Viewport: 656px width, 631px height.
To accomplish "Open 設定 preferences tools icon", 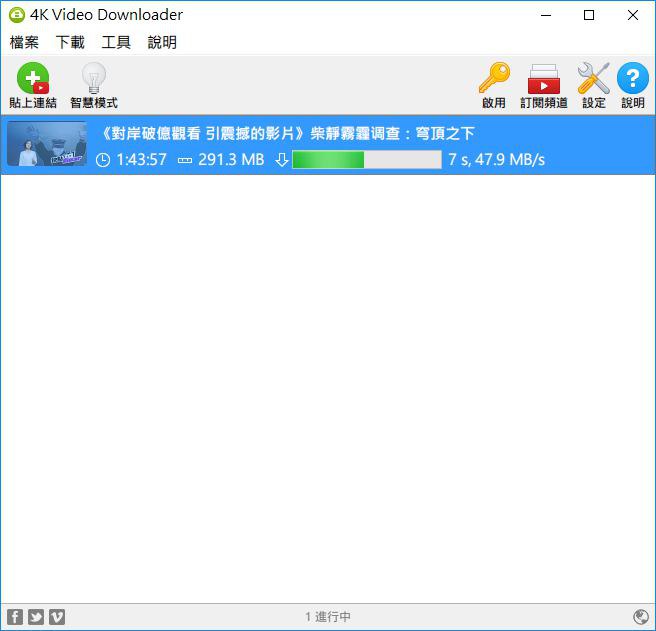I will [593, 78].
